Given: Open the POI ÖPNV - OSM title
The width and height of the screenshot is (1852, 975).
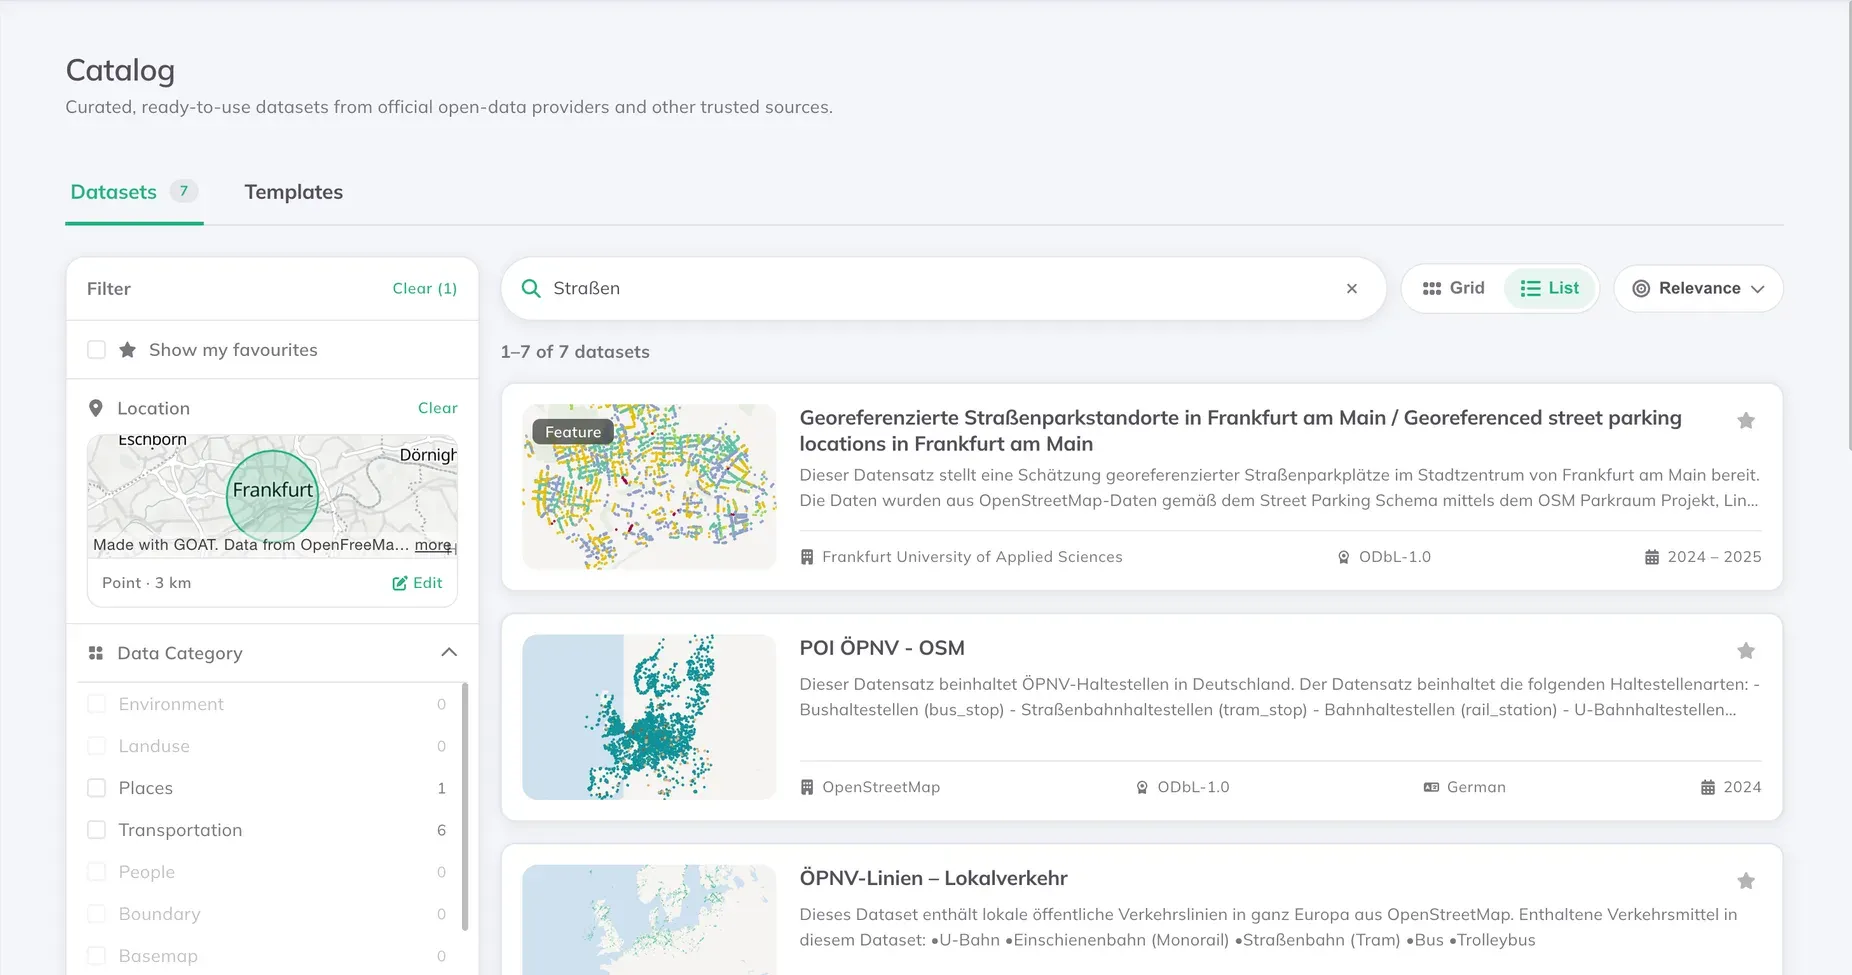Looking at the screenshot, I should [x=882, y=648].
